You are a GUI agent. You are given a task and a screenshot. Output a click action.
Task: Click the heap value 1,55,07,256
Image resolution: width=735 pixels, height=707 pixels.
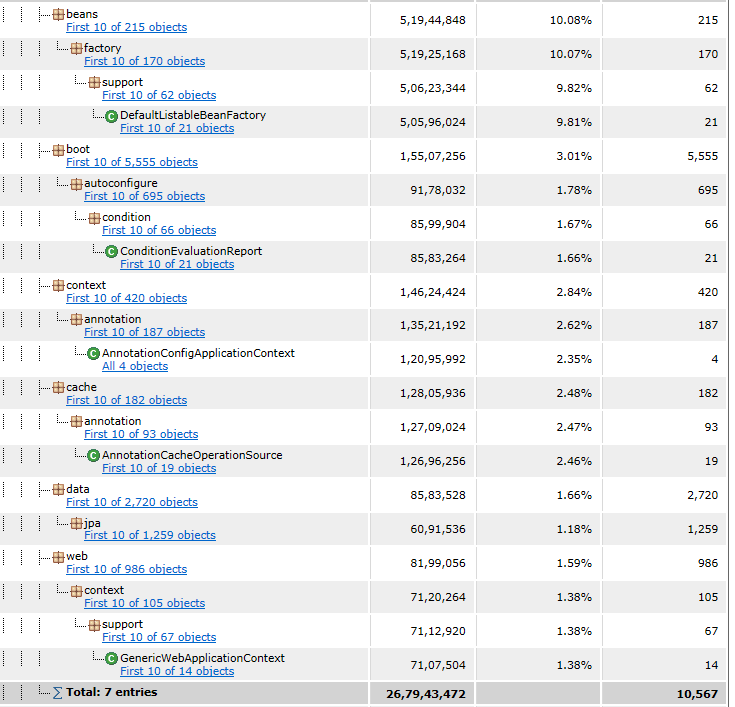[x=433, y=156]
